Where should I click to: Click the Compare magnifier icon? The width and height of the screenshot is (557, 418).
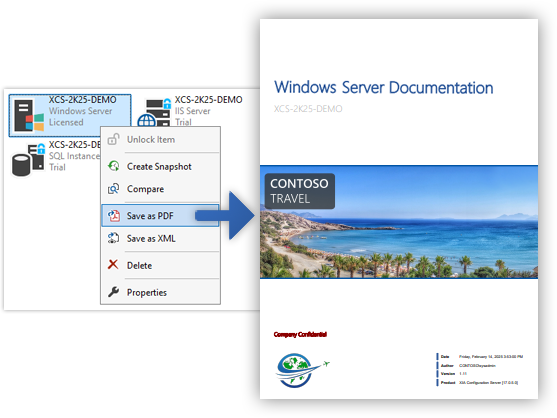click(113, 189)
